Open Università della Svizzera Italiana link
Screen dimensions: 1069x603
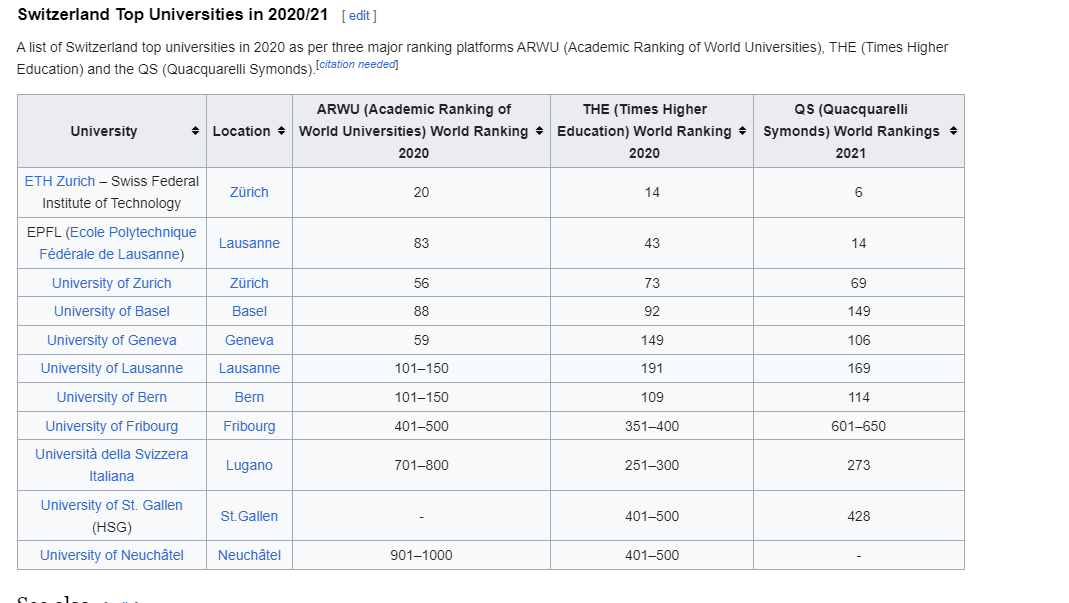[112, 465]
